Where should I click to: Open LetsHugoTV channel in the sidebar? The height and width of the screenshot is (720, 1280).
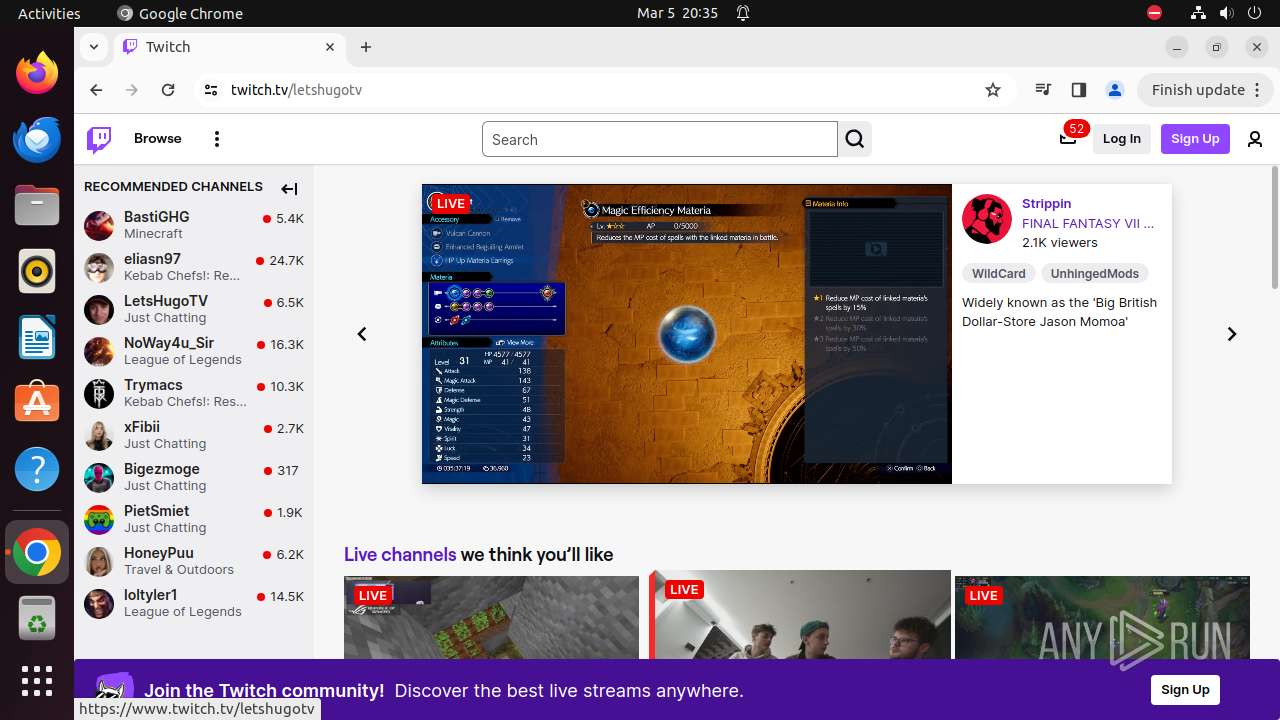(x=194, y=309)
